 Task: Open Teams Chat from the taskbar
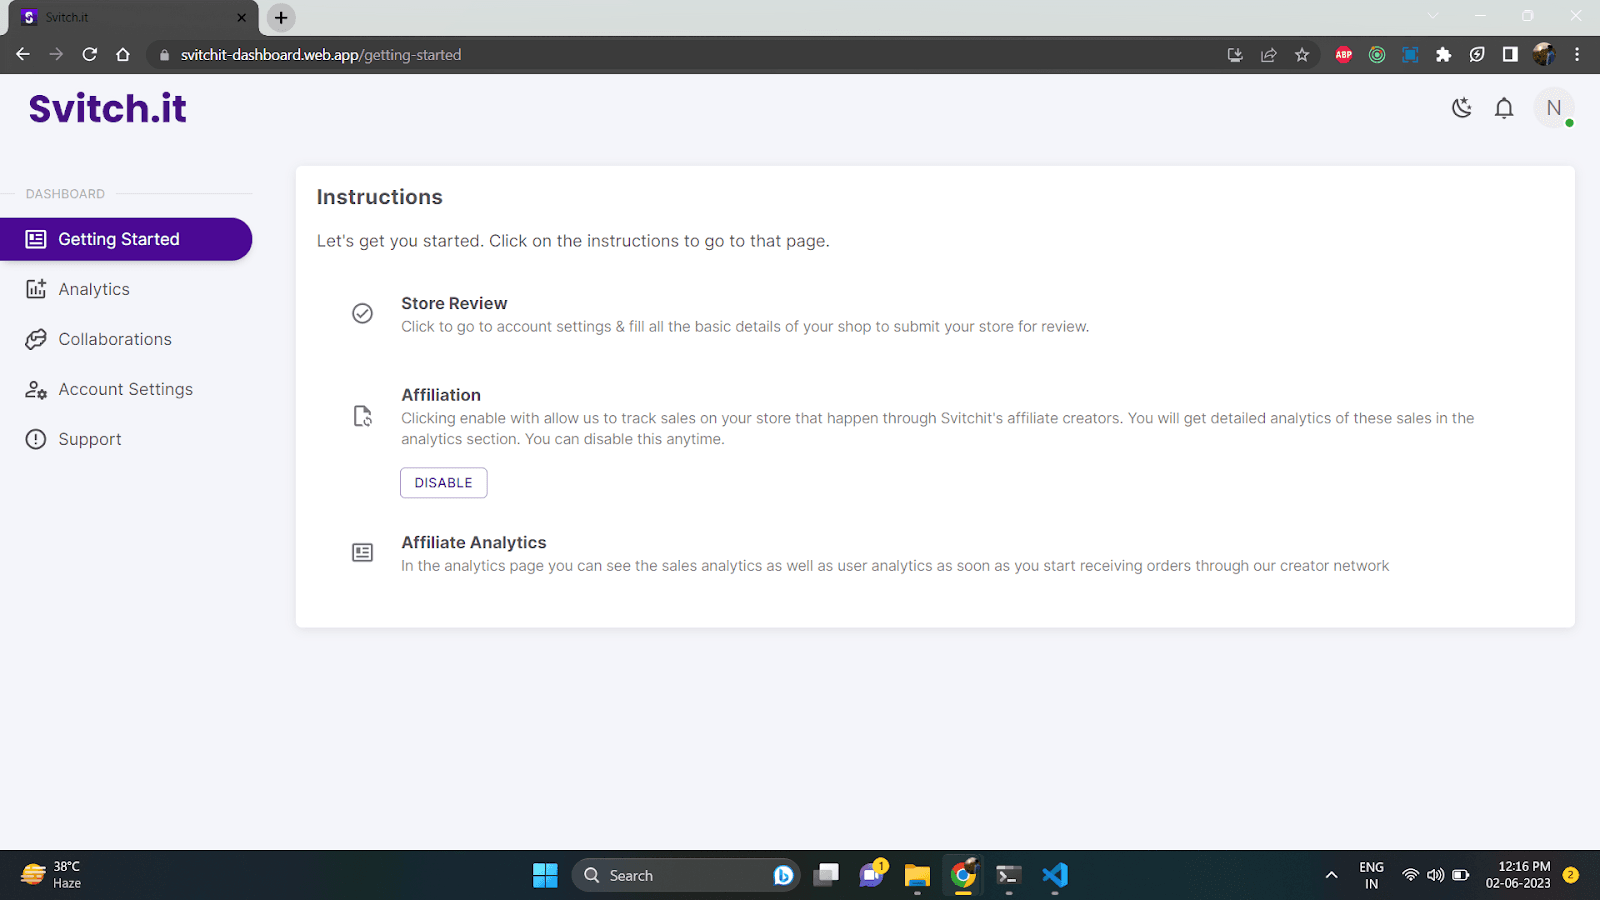click(872, 875)
